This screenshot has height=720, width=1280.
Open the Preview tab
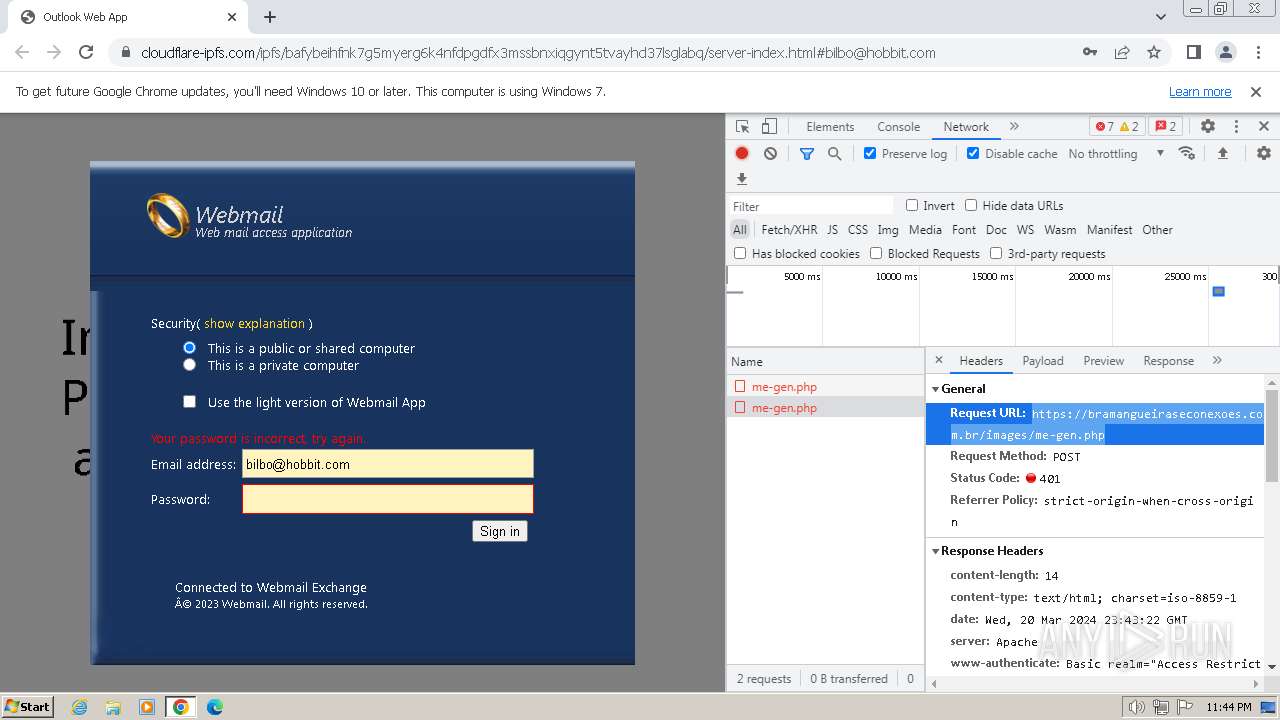(x=1103, y=360)
